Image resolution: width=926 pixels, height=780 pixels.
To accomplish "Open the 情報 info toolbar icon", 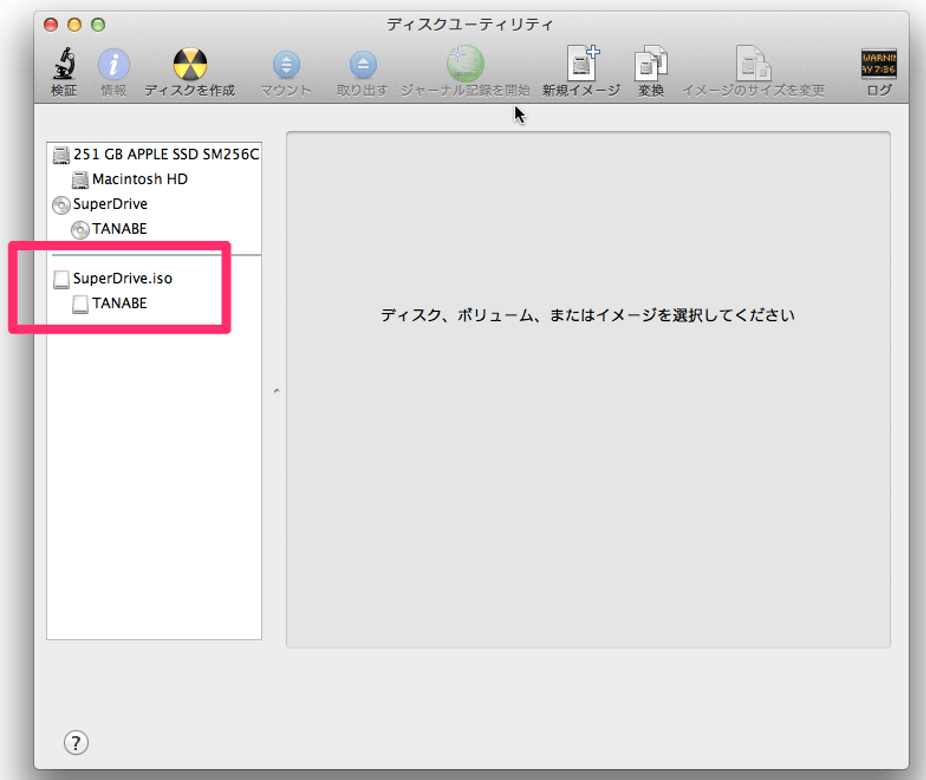I will click(x=113, y=64).
